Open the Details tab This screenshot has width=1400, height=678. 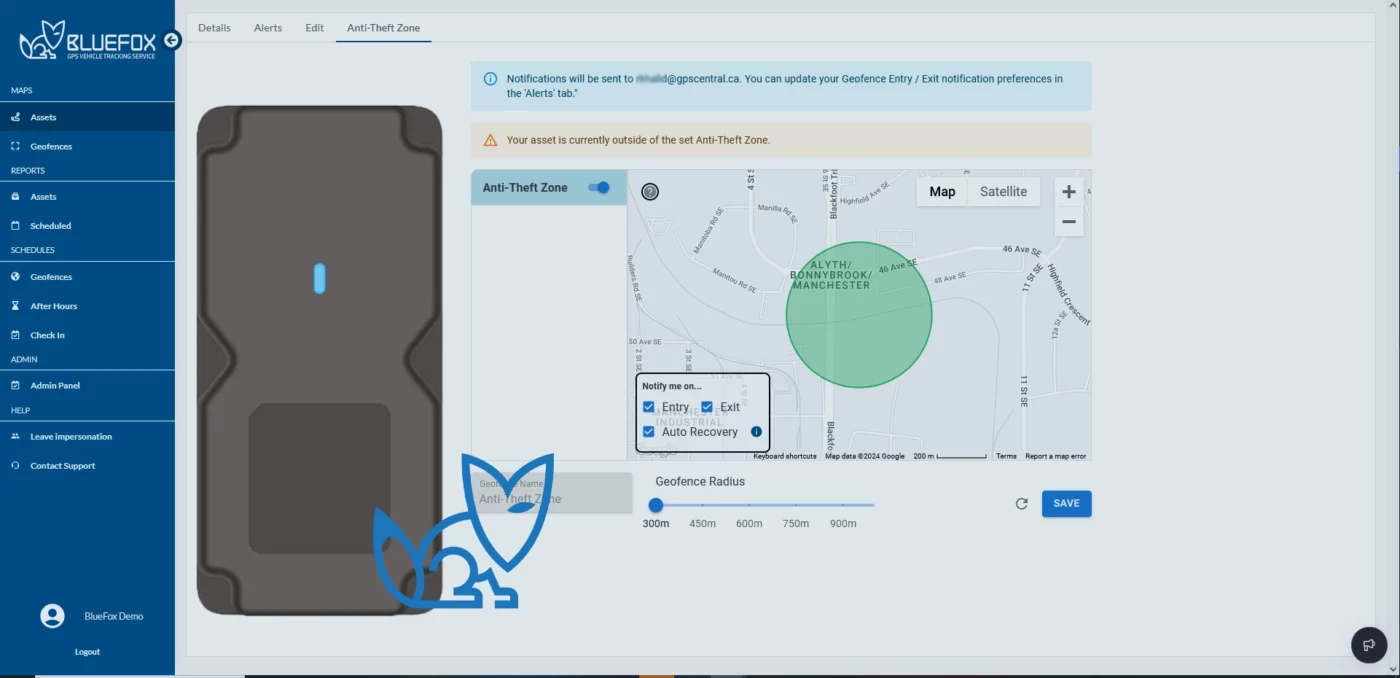[x=214, y=28]
